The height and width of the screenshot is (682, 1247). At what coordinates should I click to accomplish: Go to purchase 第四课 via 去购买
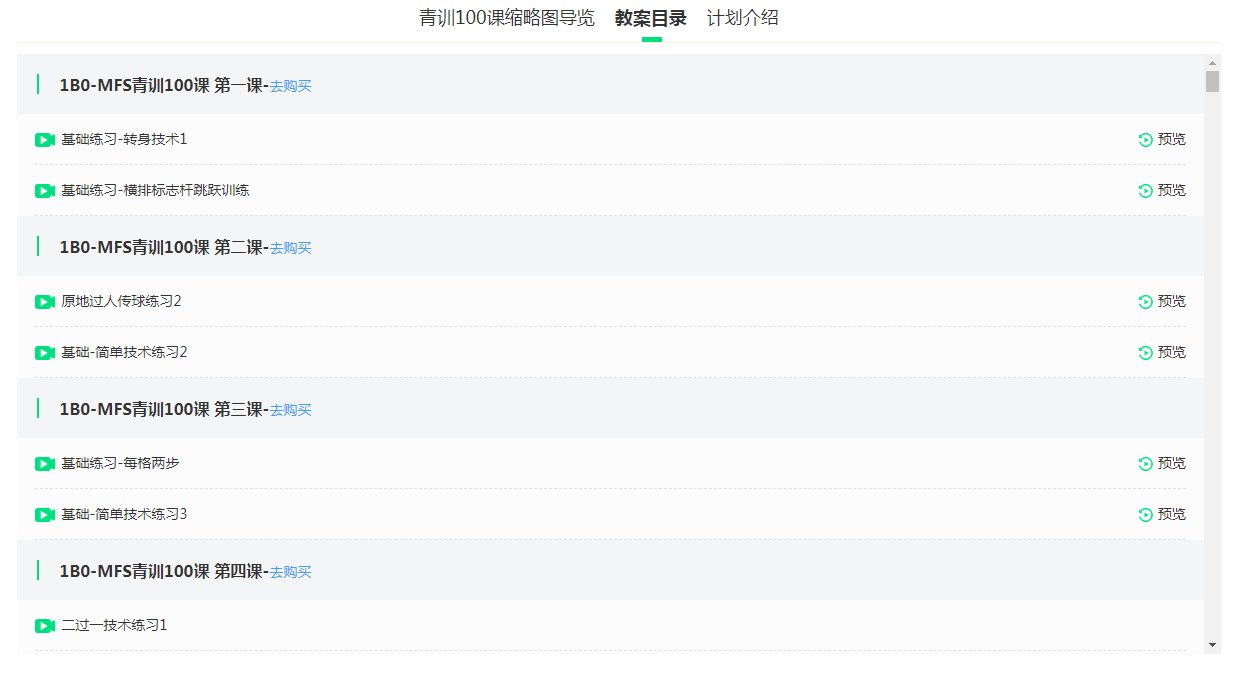tap(291, 573)
